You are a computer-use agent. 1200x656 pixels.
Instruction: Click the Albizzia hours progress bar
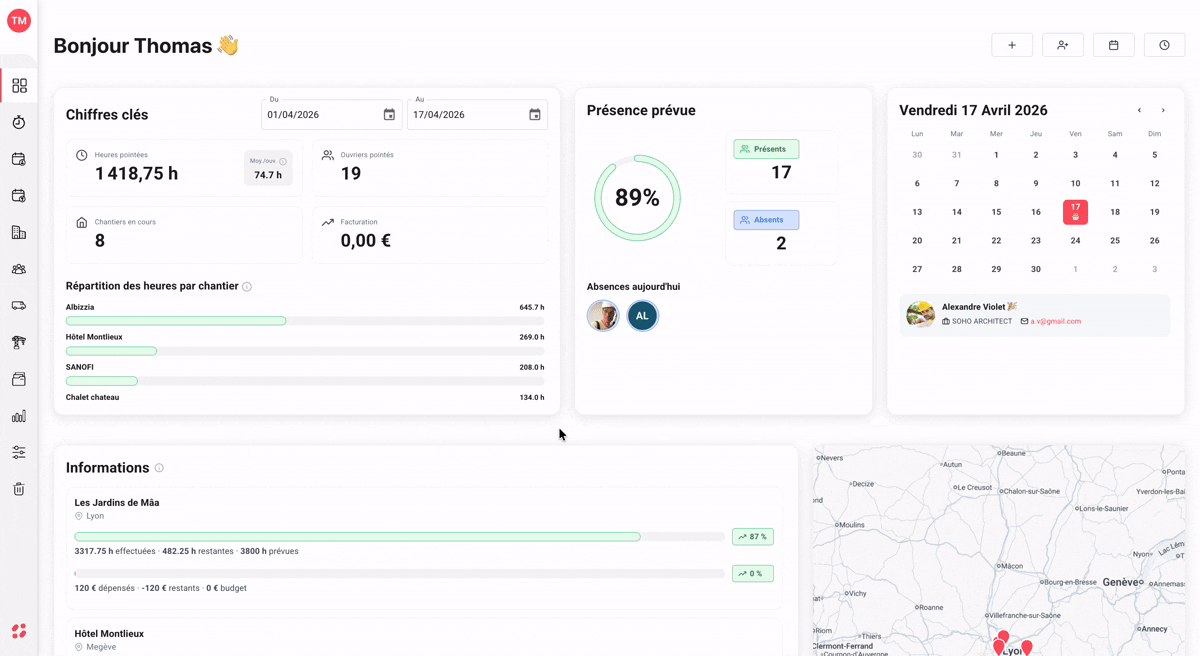305,321
